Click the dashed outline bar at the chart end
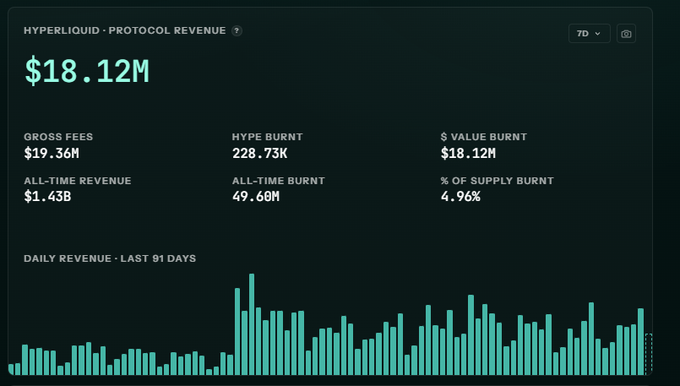 pos(648,354)
